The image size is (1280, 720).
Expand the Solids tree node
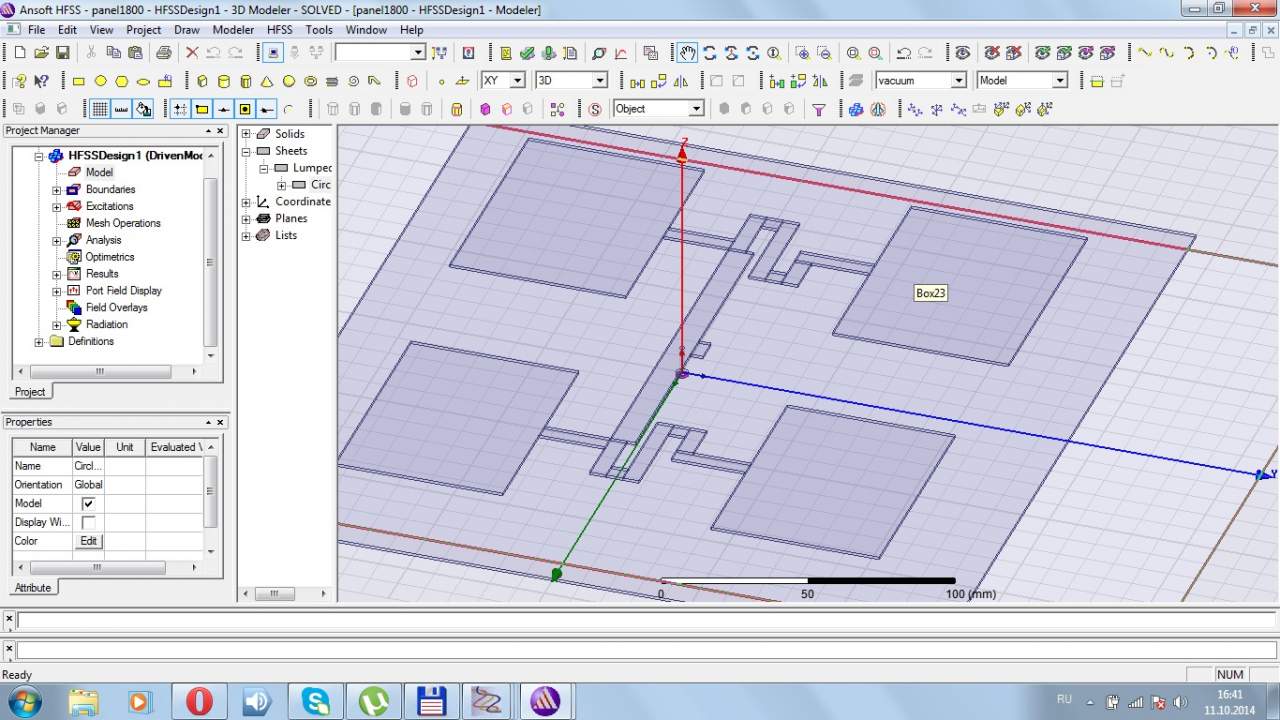coord(247,134)
